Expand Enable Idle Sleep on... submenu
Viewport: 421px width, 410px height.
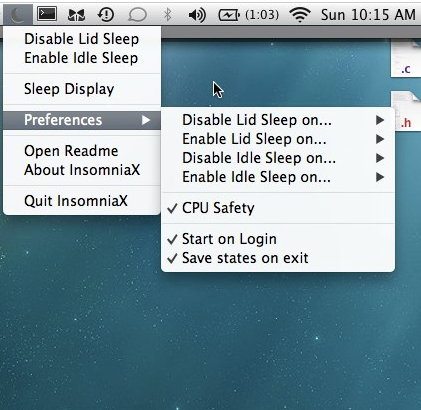[278, 177]
